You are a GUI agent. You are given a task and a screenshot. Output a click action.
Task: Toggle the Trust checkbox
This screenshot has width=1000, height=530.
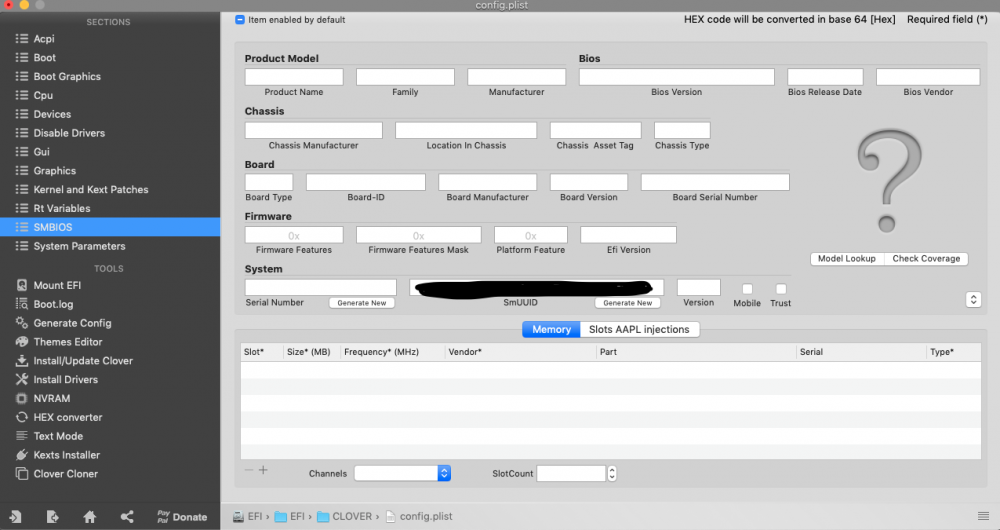781,289
